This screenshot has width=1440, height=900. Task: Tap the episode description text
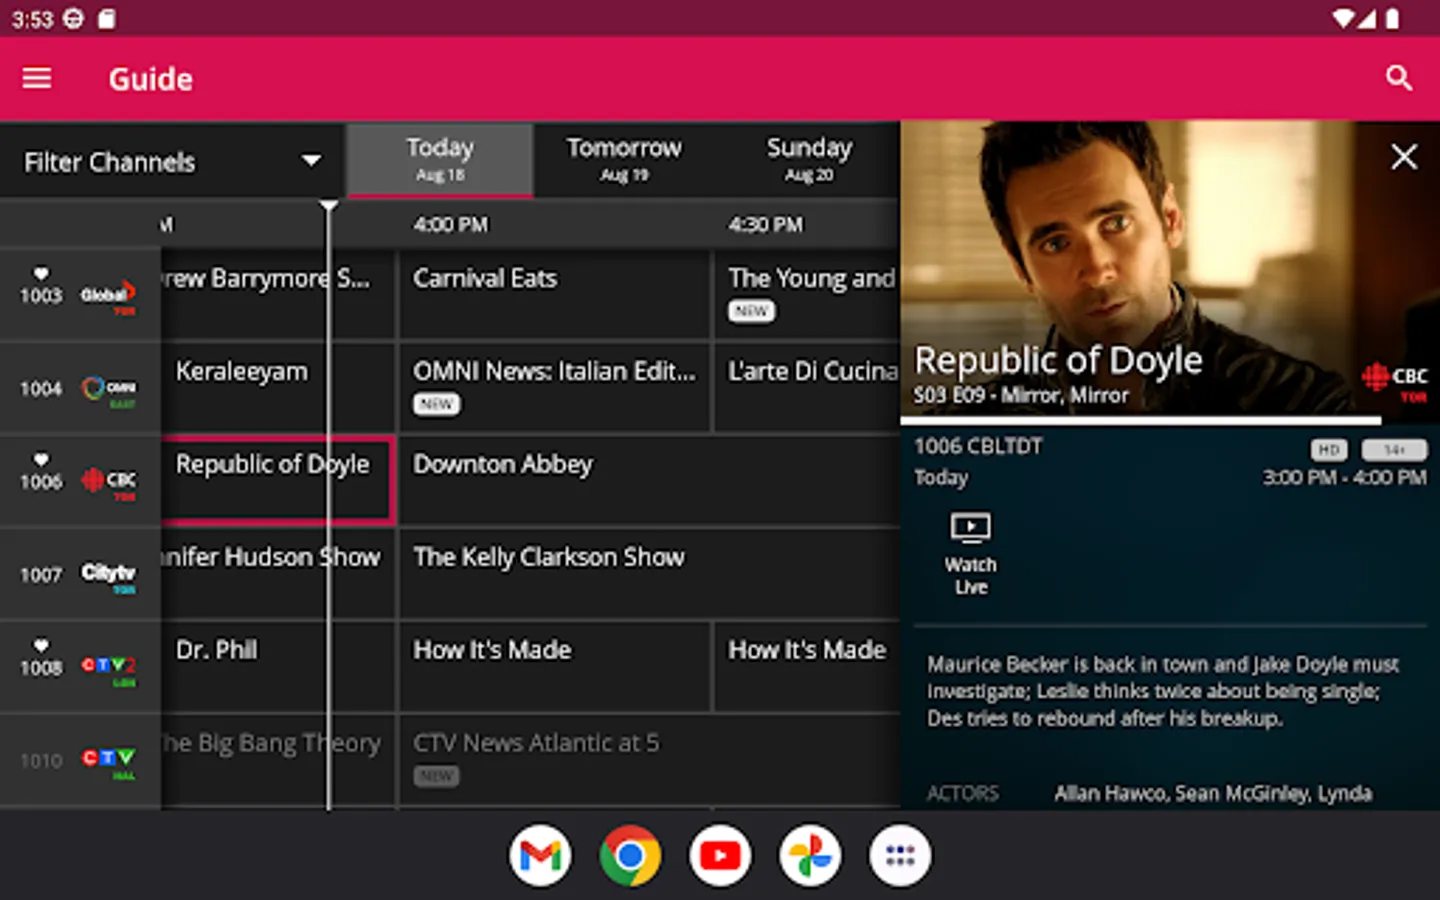pos(1163,691)
